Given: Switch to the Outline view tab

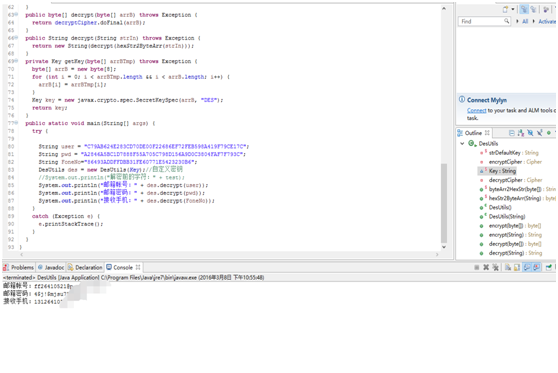Looking at the screenshot, I should [473, 133].
